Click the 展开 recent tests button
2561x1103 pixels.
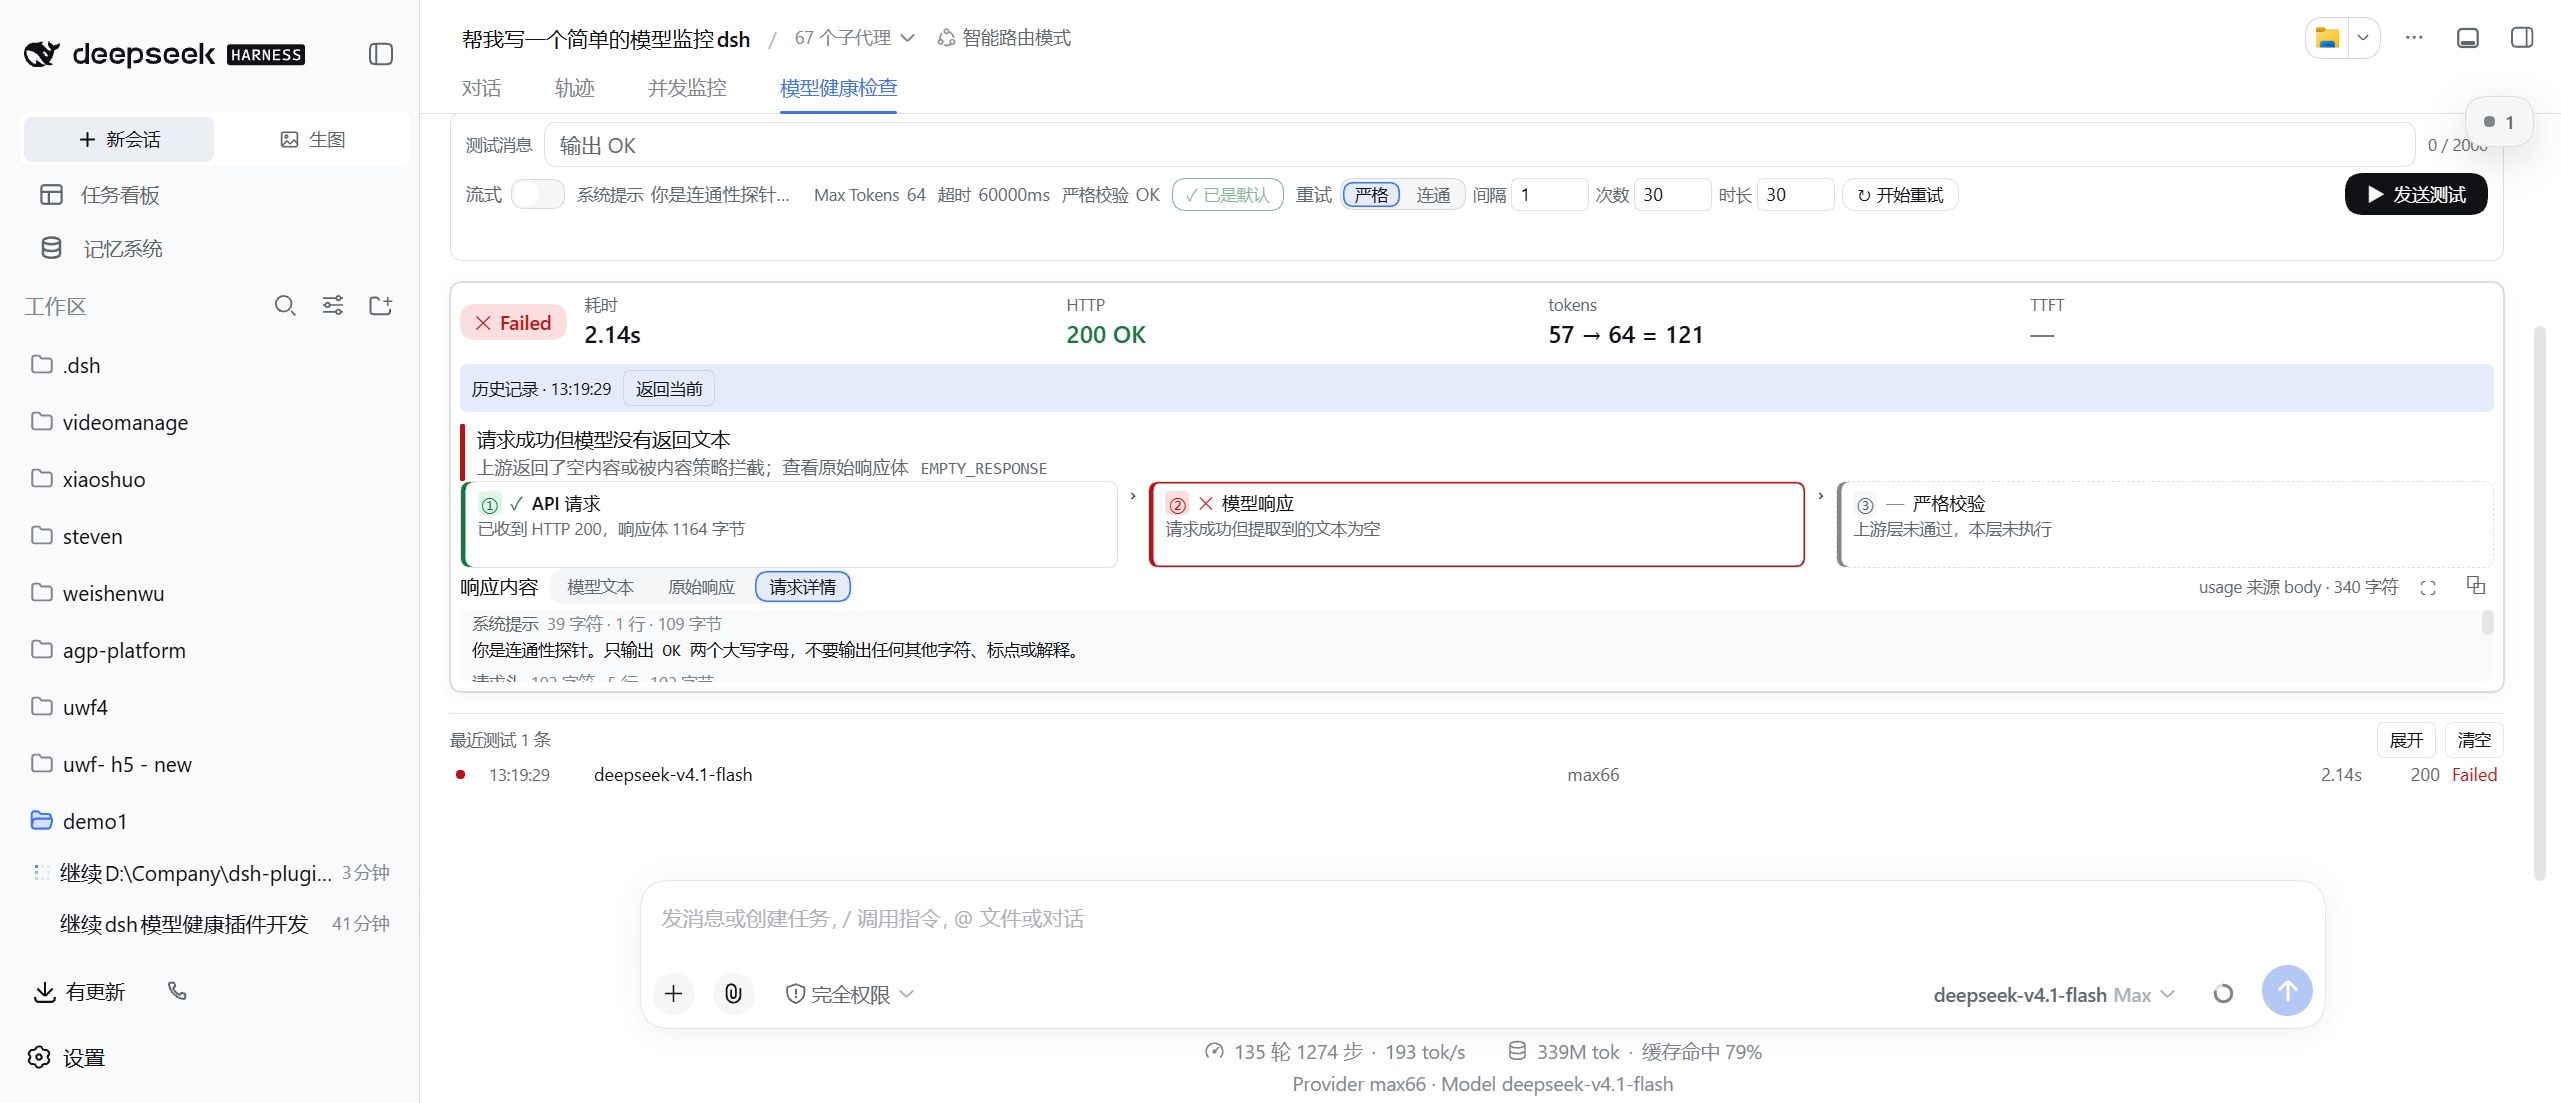(x=2406, y=740)
